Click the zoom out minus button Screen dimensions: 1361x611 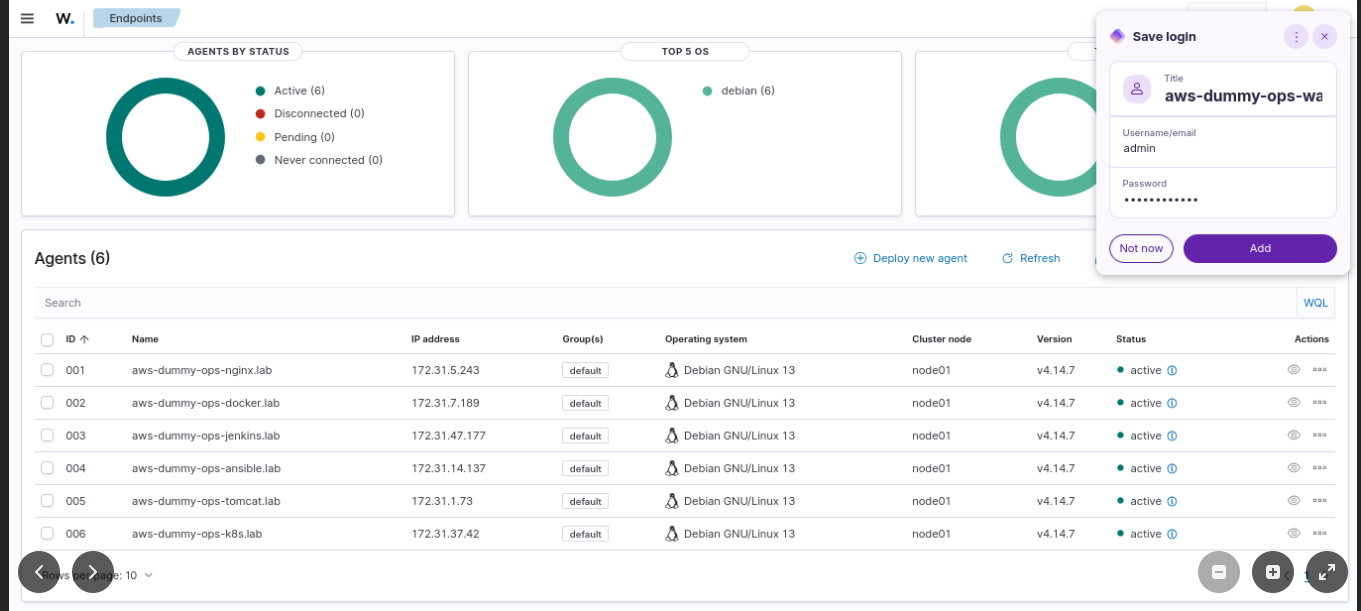[x=1219, y=572]
